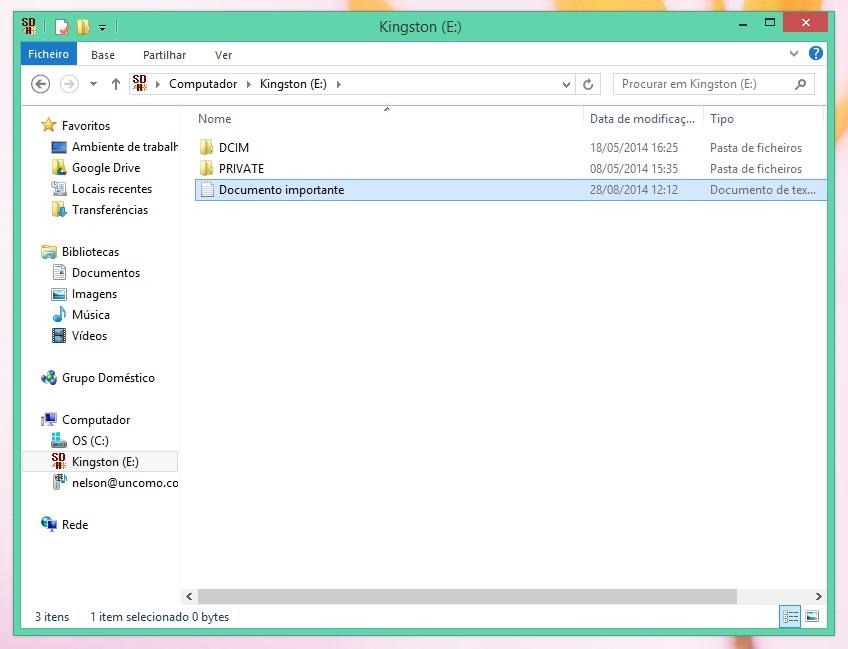This screenshot has height=649, width=848.
Task: Expand the ribbon with the chevron
Action: click(794, 54)
